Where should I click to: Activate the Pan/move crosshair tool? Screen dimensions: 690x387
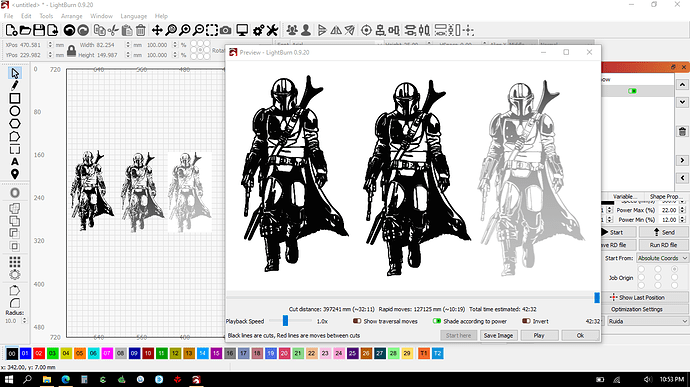coord(157,30)
